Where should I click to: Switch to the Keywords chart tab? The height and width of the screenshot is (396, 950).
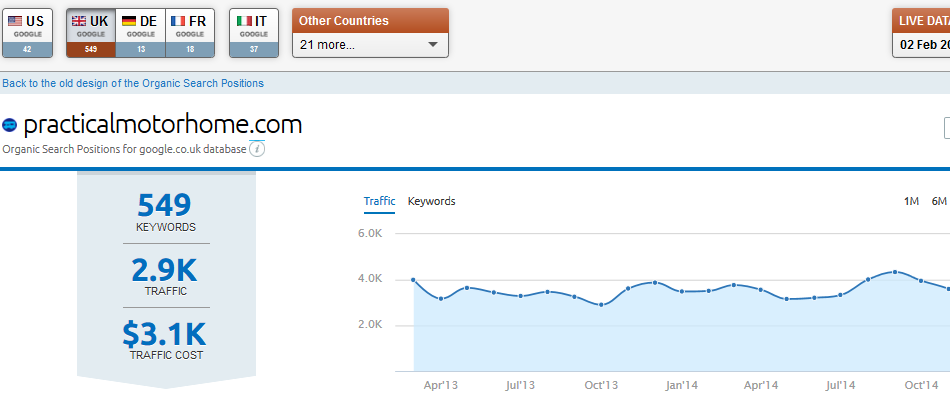point(431,201)
